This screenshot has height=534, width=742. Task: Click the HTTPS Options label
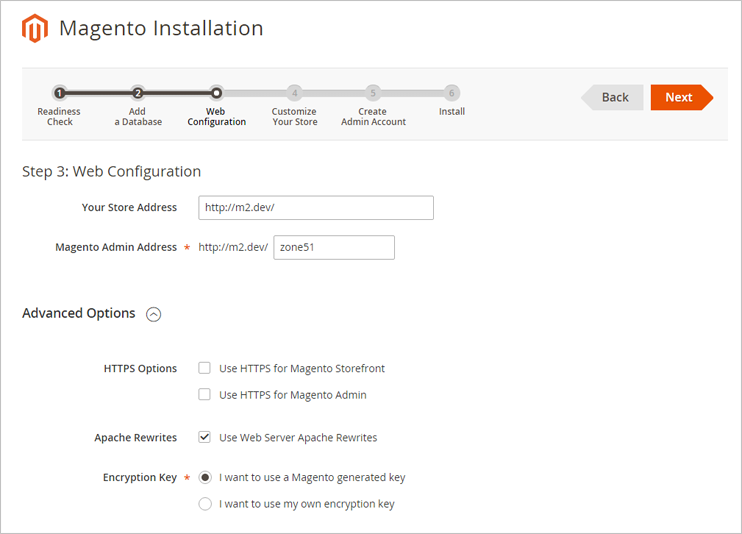coord(140,368)
